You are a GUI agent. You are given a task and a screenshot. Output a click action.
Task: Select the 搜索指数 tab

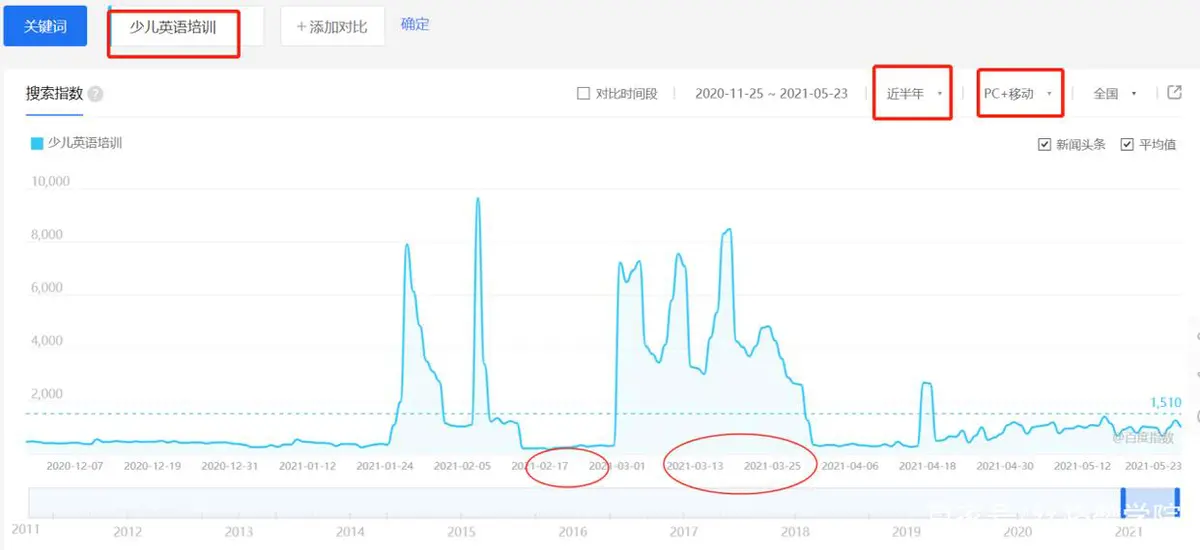pyautogui.click(x=55, y=94)
